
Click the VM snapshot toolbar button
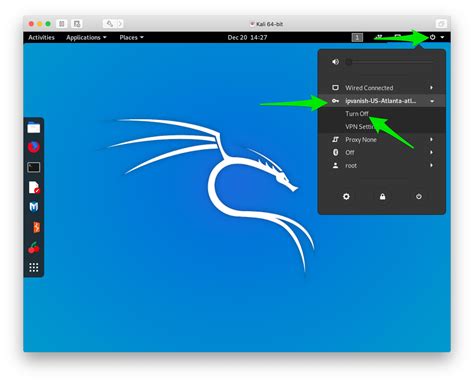[x=77, y=24]
